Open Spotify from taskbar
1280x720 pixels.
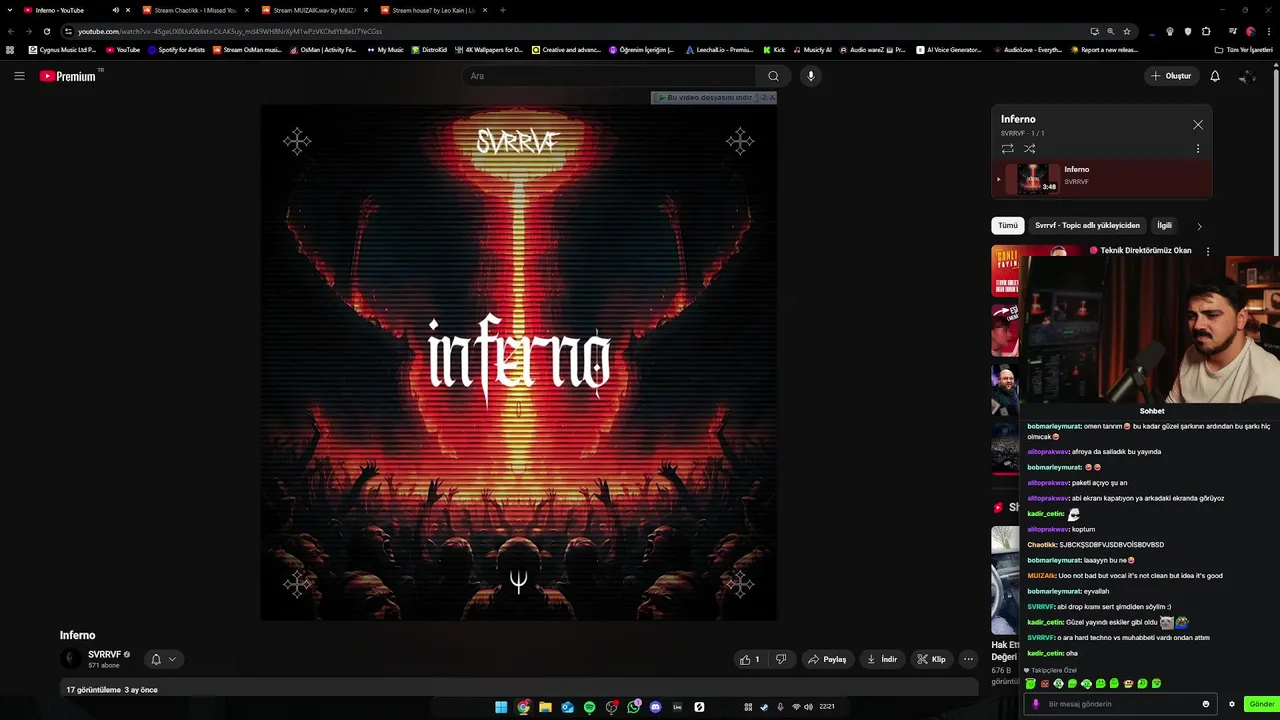pyautogui.click(x=589, y=707)
